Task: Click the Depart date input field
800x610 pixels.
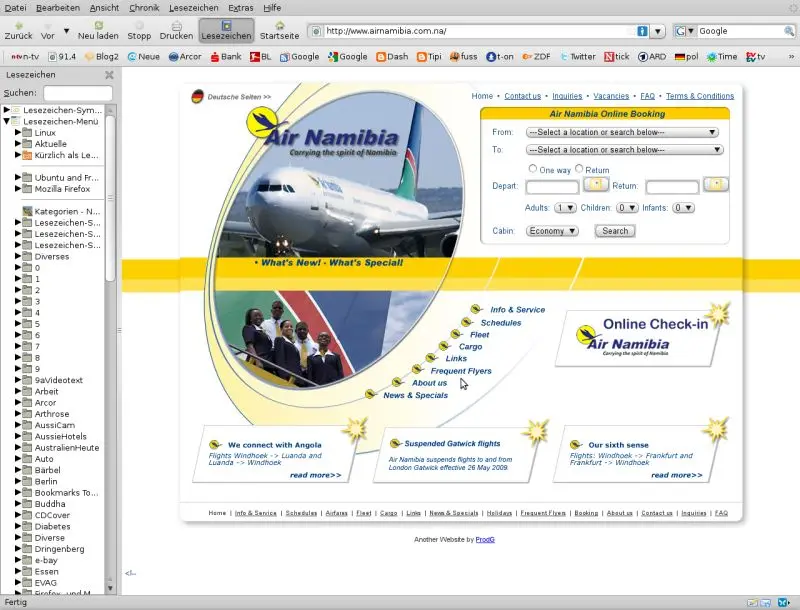Action: pyautogui.click(x=552, y=187)
